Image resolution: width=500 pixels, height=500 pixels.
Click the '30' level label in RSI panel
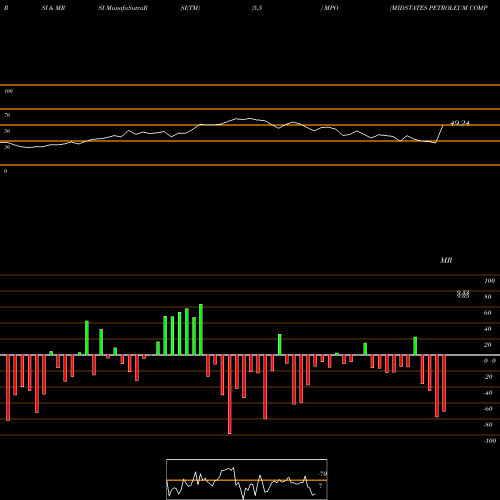[x=7, y=147]
